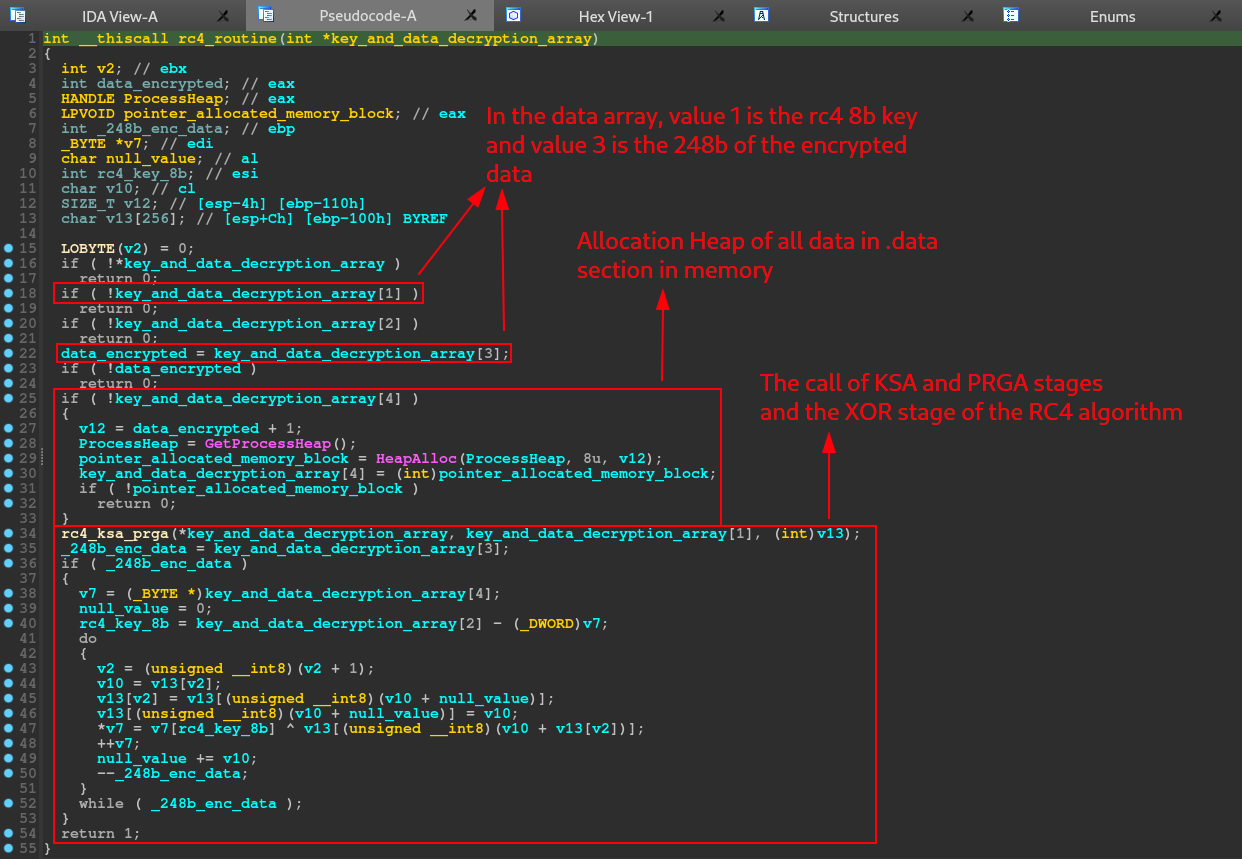Click the Hex View-1 tab's hex dump icon

point(513,15)
